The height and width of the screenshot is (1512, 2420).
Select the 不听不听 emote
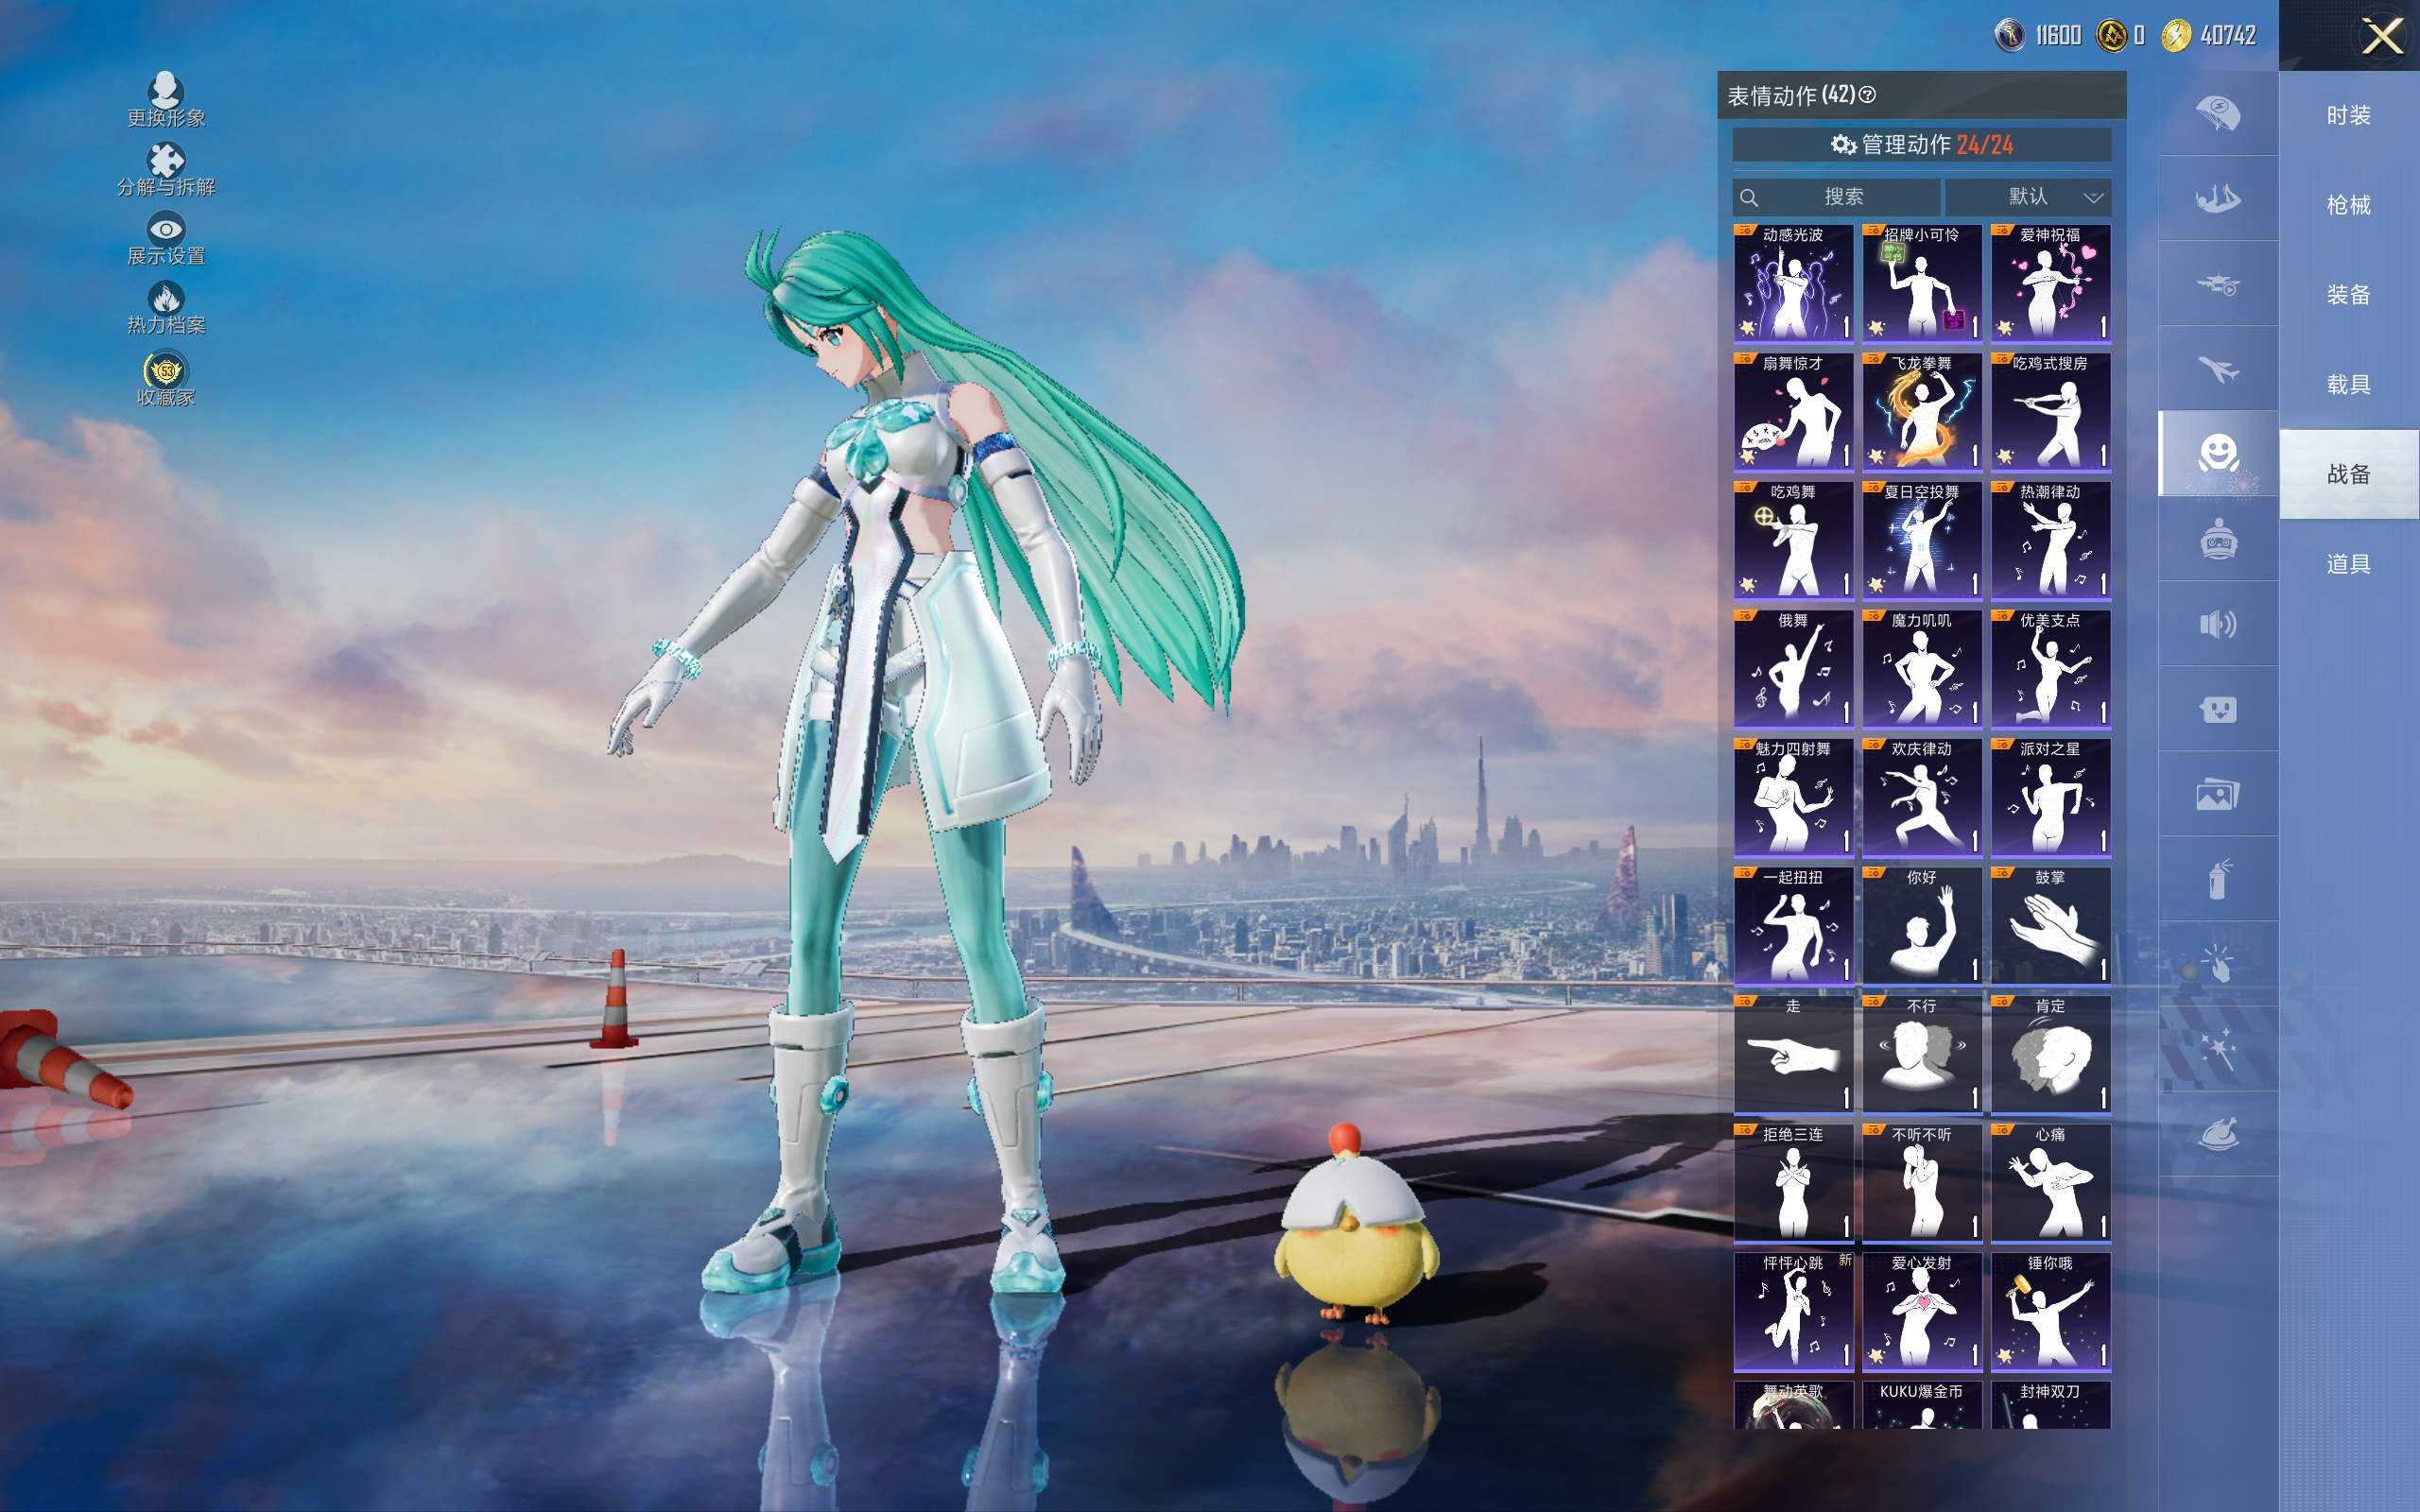1922,1183
